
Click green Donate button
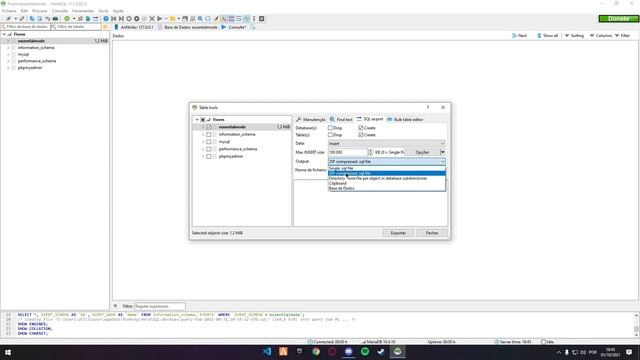[x=618, y=19]
